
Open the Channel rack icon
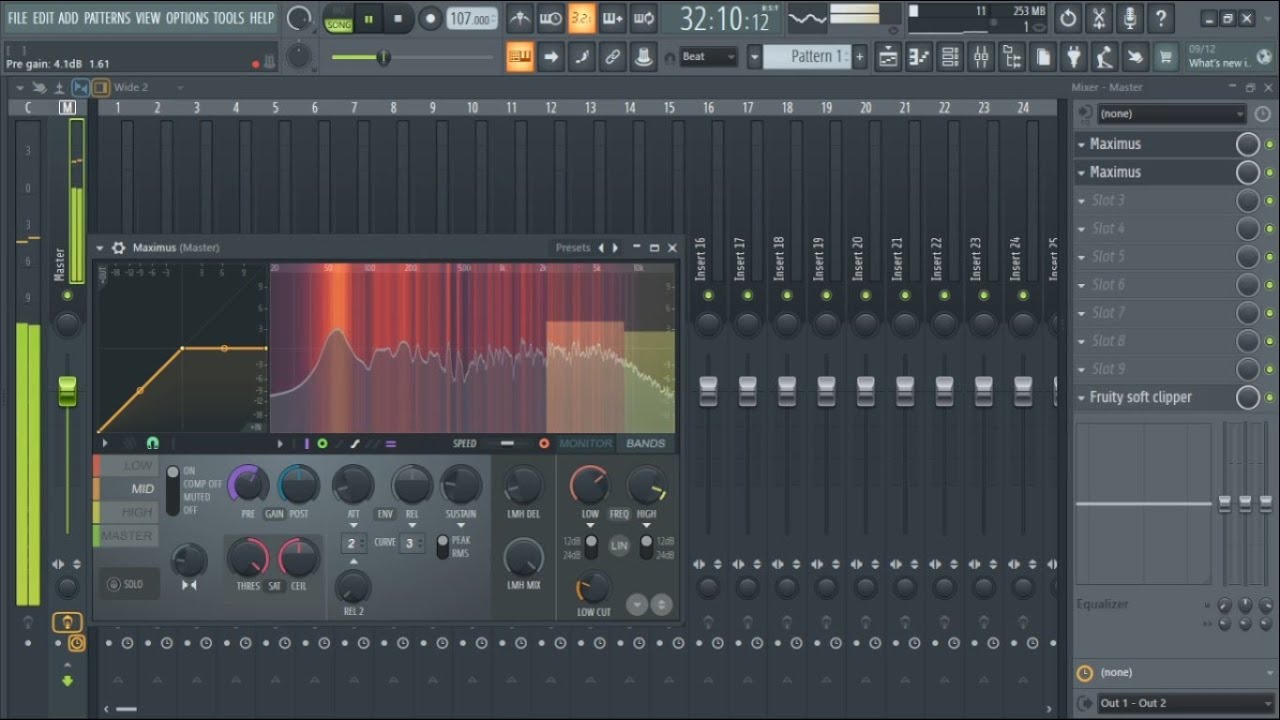[x=950, y=57]
